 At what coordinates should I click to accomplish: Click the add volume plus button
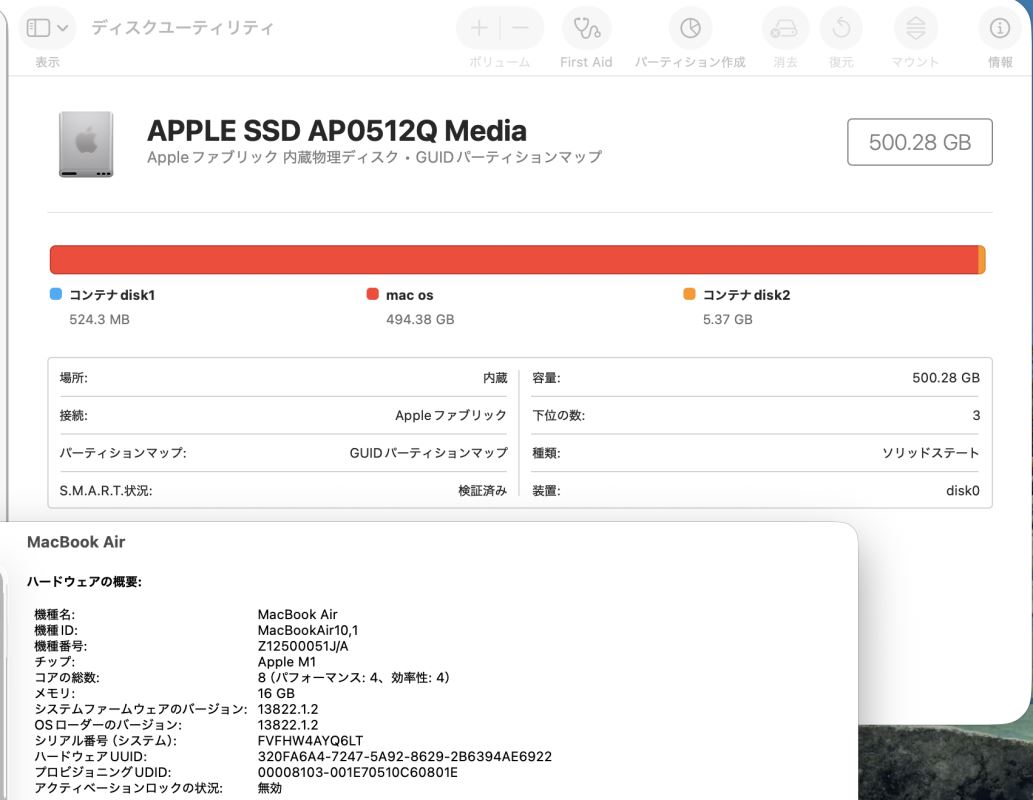479,28
